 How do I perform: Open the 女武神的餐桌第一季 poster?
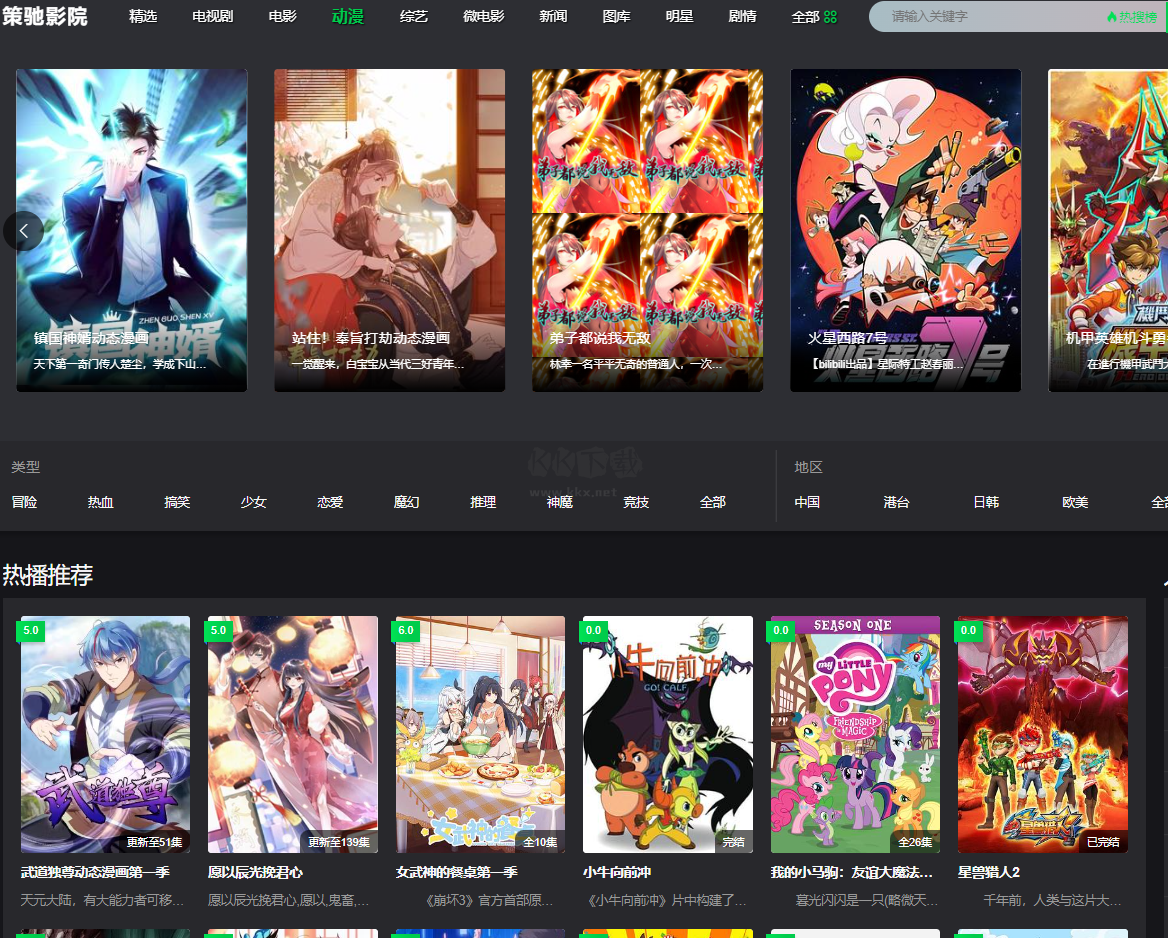pyautogui.click(x=480, y=734)
